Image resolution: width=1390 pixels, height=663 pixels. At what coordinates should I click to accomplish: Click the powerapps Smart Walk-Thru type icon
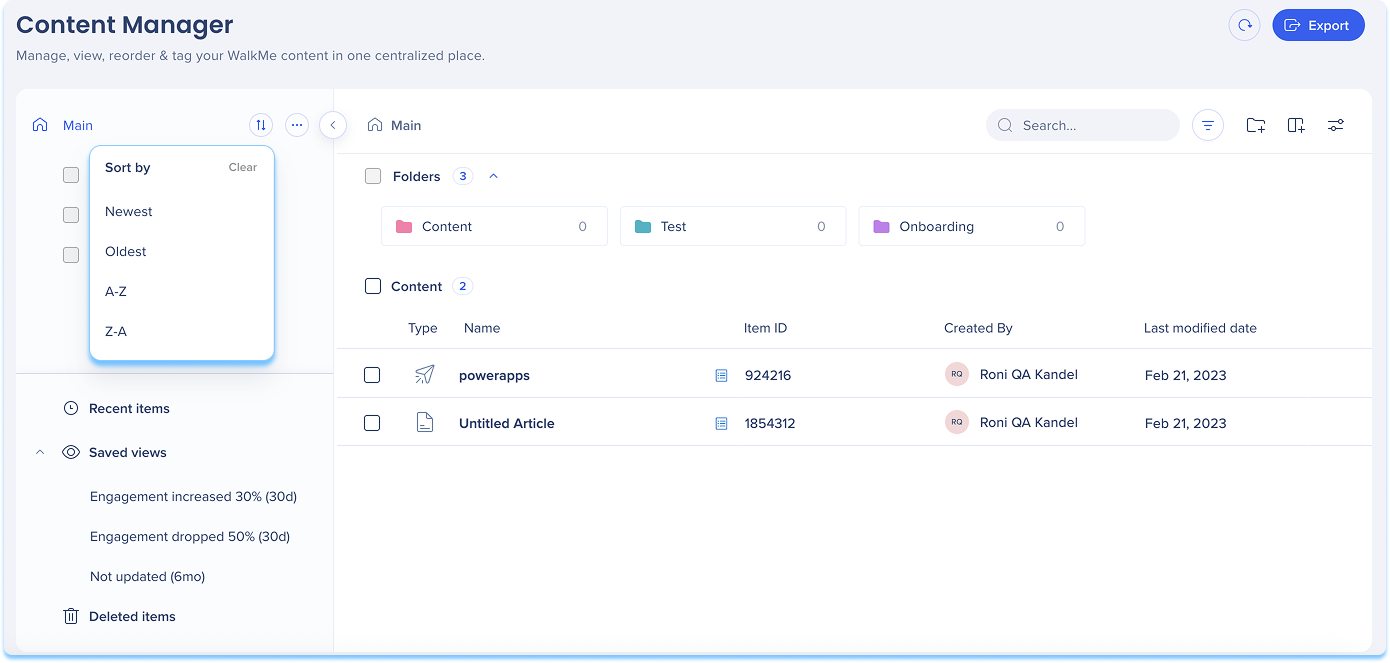(x=425, y=375)
